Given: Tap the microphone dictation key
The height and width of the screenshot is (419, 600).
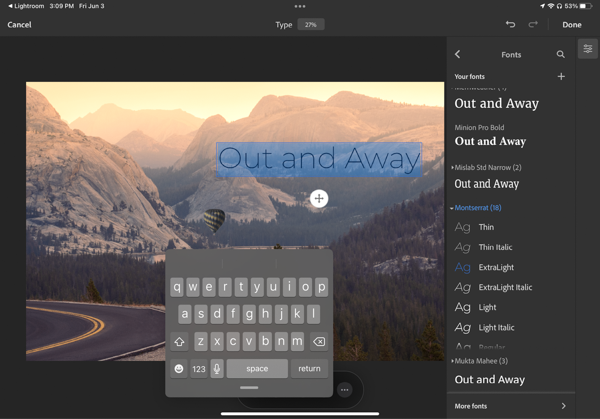Looking at the screenshot, I should [217, 368].
